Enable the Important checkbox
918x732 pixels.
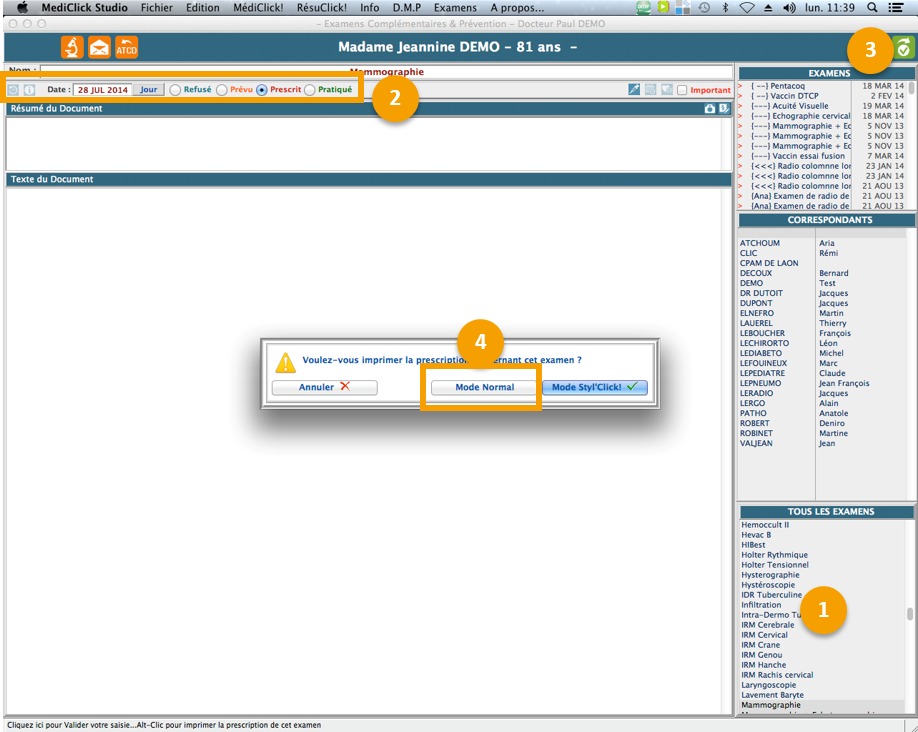click(682, 90)
